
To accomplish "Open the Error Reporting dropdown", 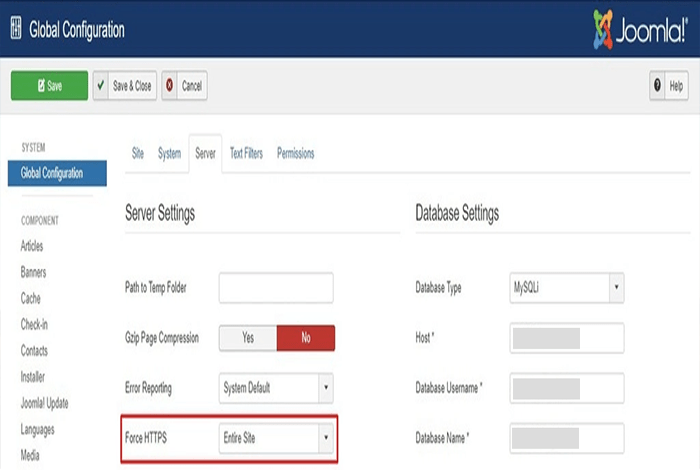I will pos(276,386).
